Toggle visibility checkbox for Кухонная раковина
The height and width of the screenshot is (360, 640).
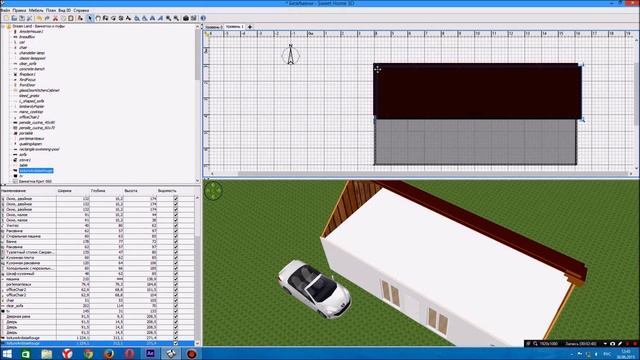pyautogui.click(x=176, y=263)
